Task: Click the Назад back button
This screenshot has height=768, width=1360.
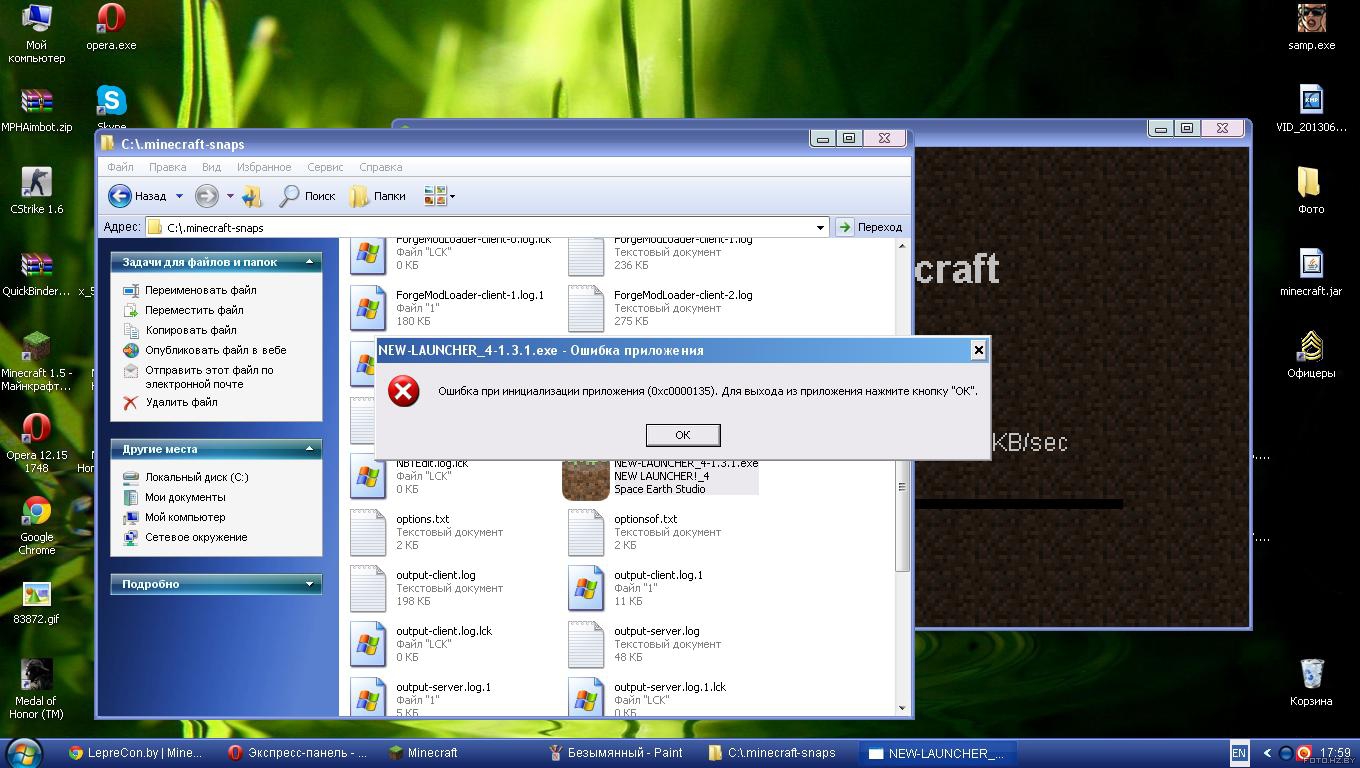Action: [x=139, y=196]
